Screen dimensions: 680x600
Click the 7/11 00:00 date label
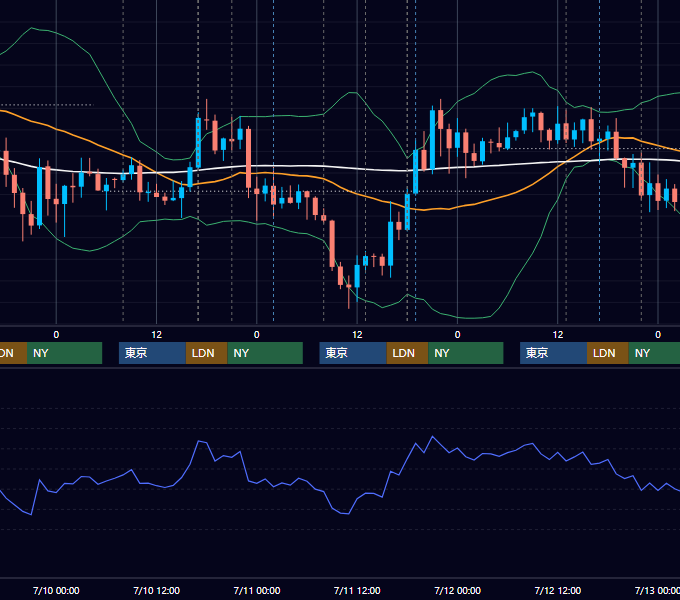point(257,590)
